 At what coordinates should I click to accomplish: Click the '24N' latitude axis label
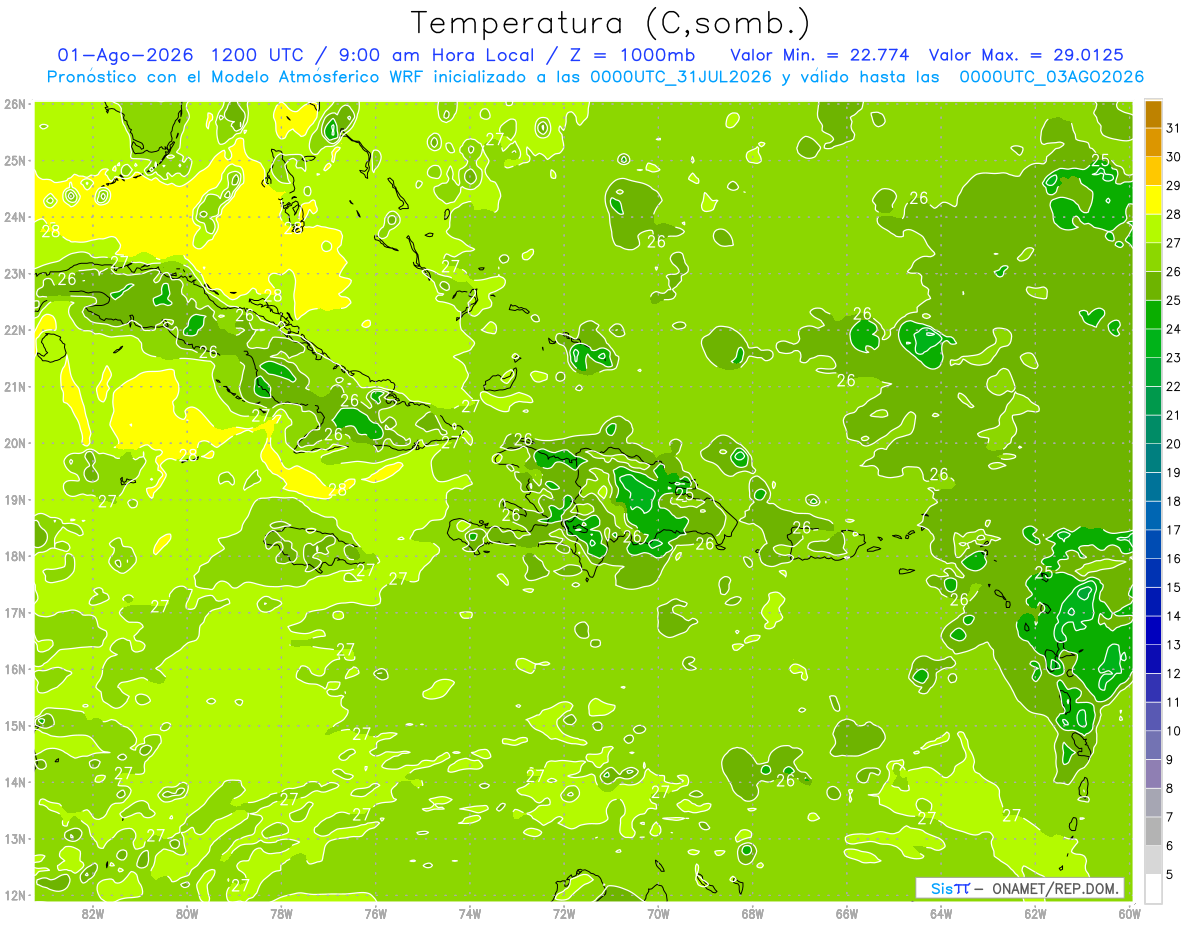point(15,217)
